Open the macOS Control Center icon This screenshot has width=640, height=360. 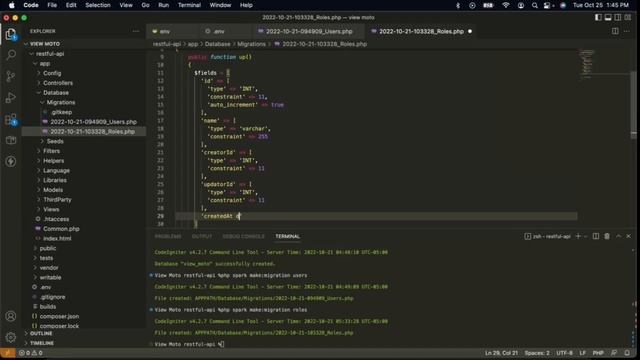click(x=548, y=5)
